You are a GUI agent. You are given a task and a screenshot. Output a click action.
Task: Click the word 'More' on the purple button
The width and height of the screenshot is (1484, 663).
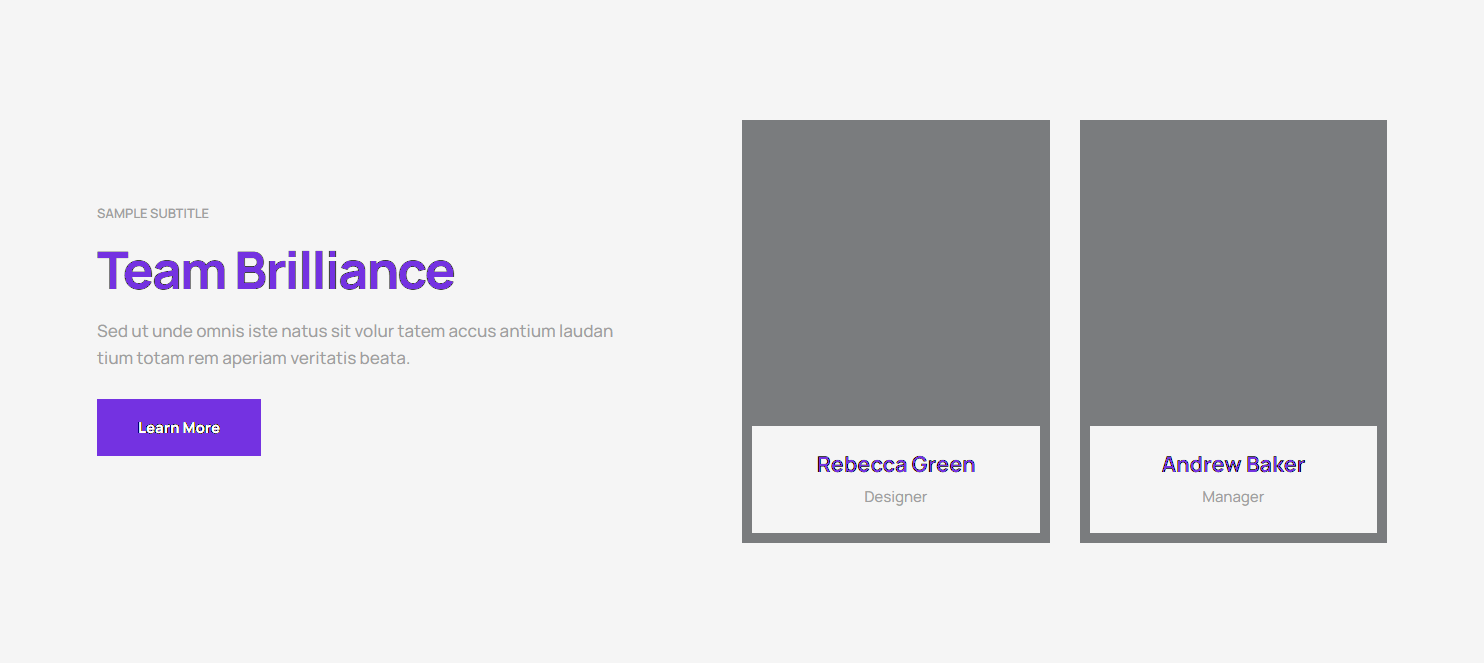[x=201, y=427]
